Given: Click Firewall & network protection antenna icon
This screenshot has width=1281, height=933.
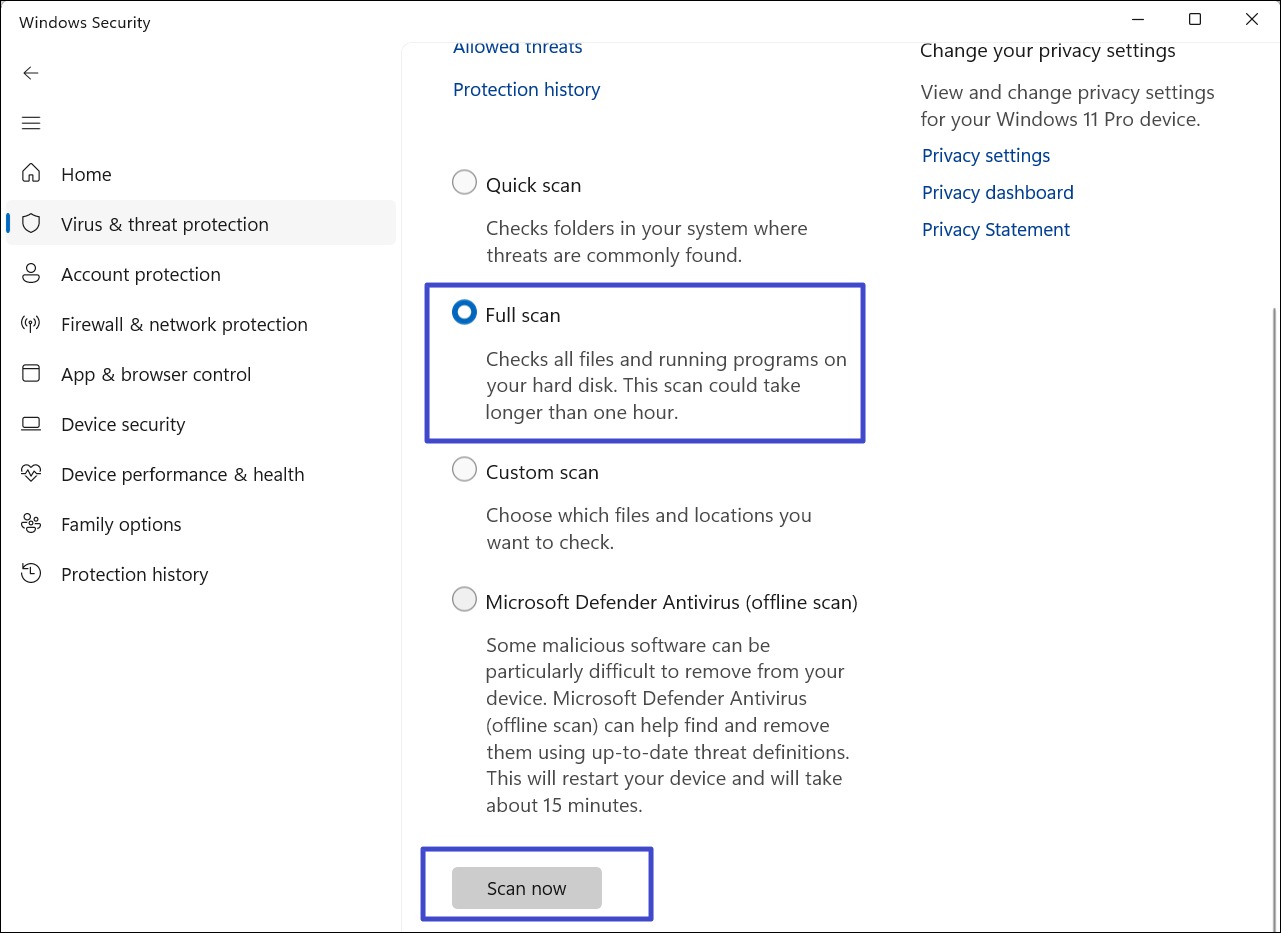Looking at the screenshot, I should pyautogui.click(x=31, y=324).
